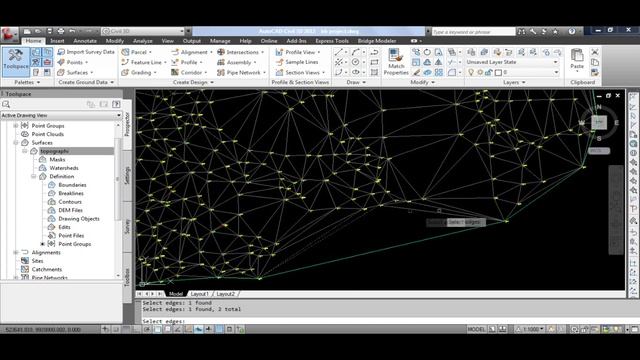640x360 pixels.
Task: Expand the Create Design panel
Action: tap(193, 82)
